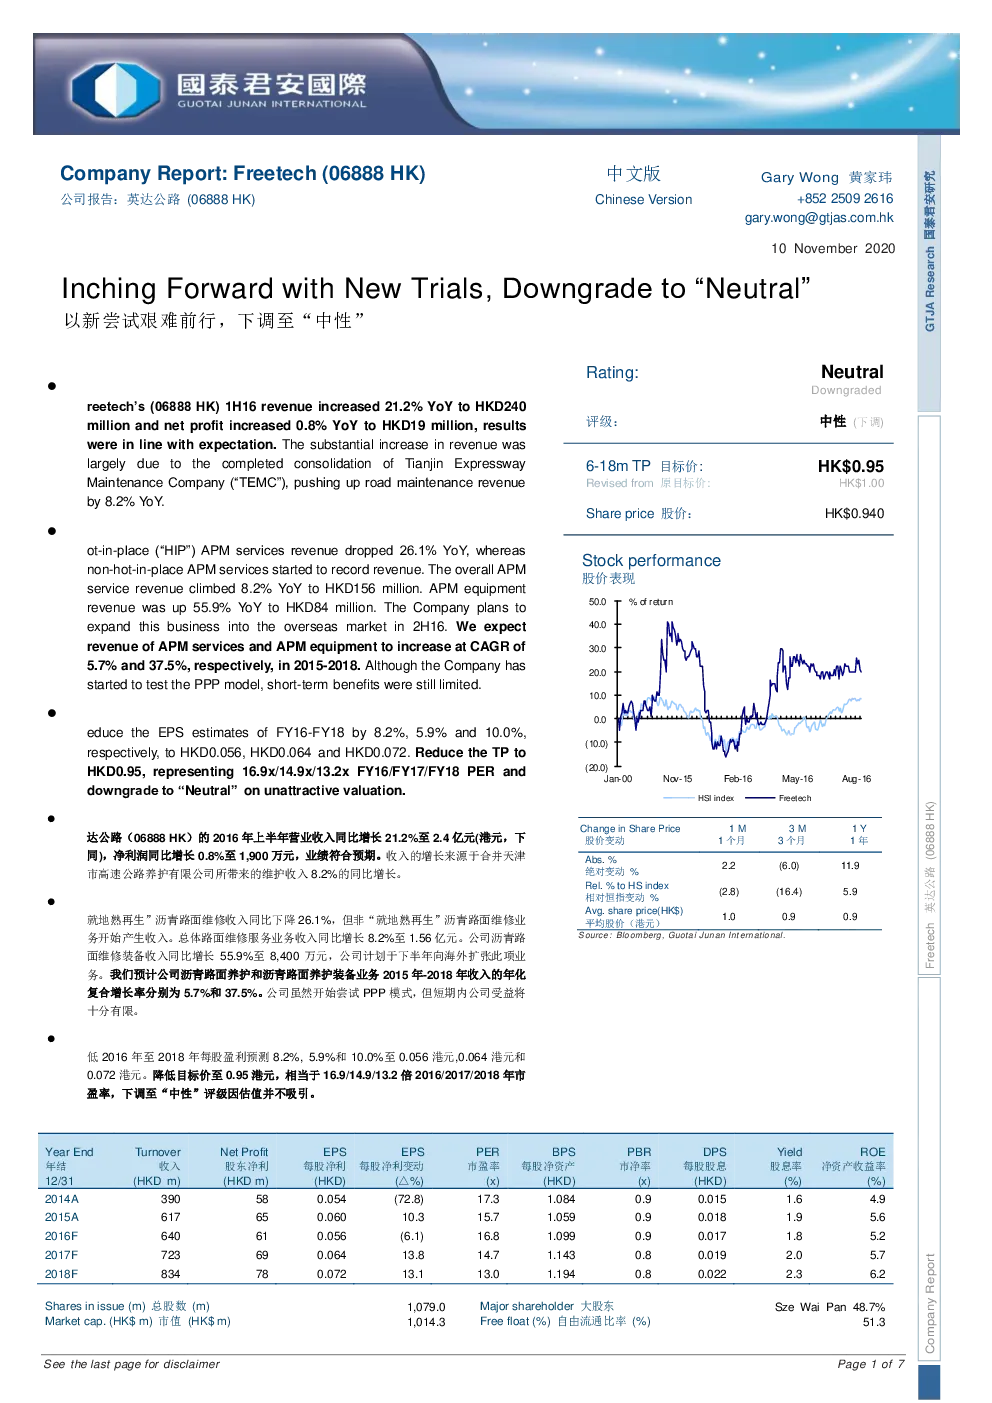The height and width of the screenshot is (1403, 992).
Task: Click the Freetech chart legend entry
Action: 779,798
